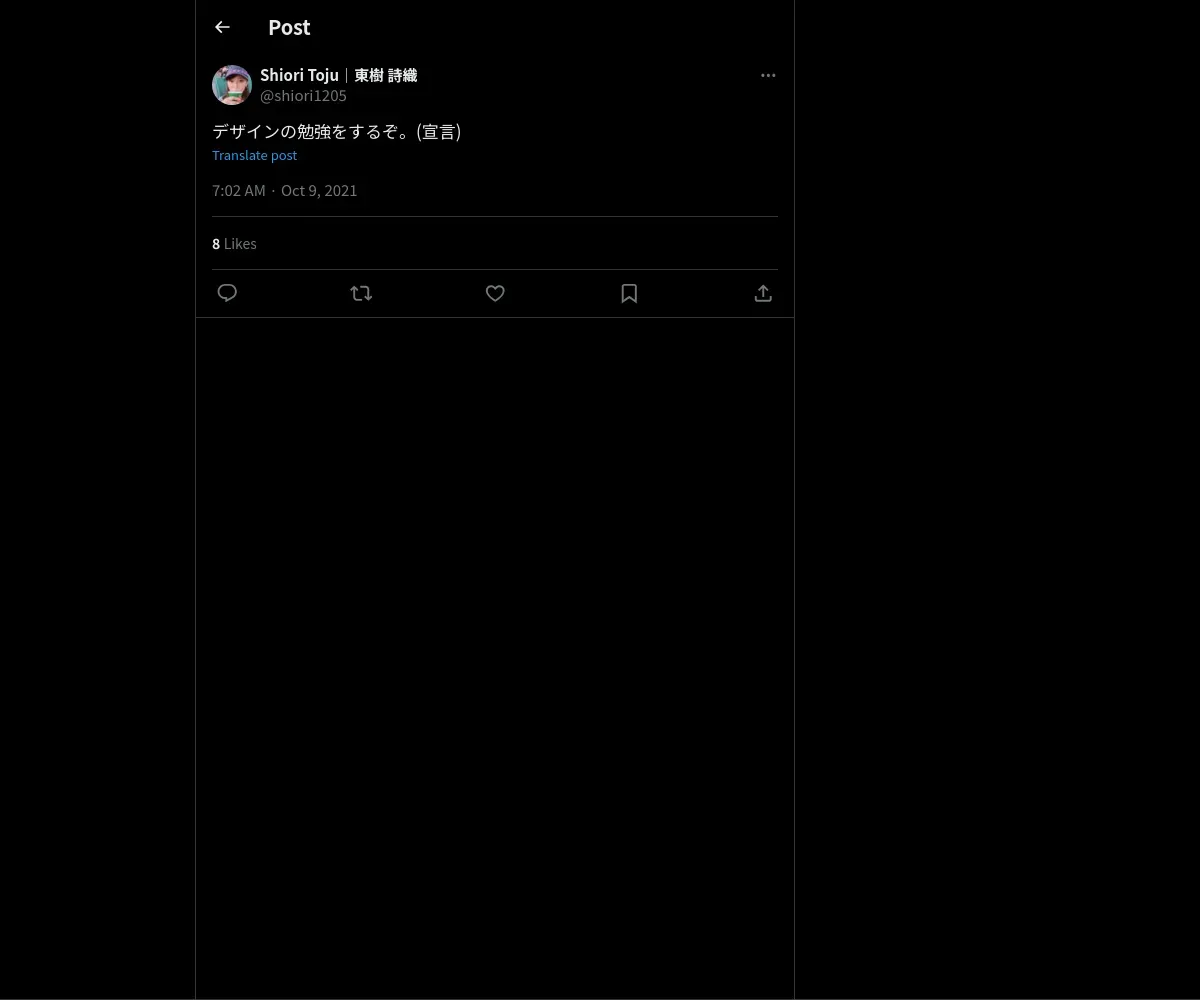The height and width of the screenshot is (1000, 1200).
Task: Click the Translate post link
Action: [x=254, y=155]
